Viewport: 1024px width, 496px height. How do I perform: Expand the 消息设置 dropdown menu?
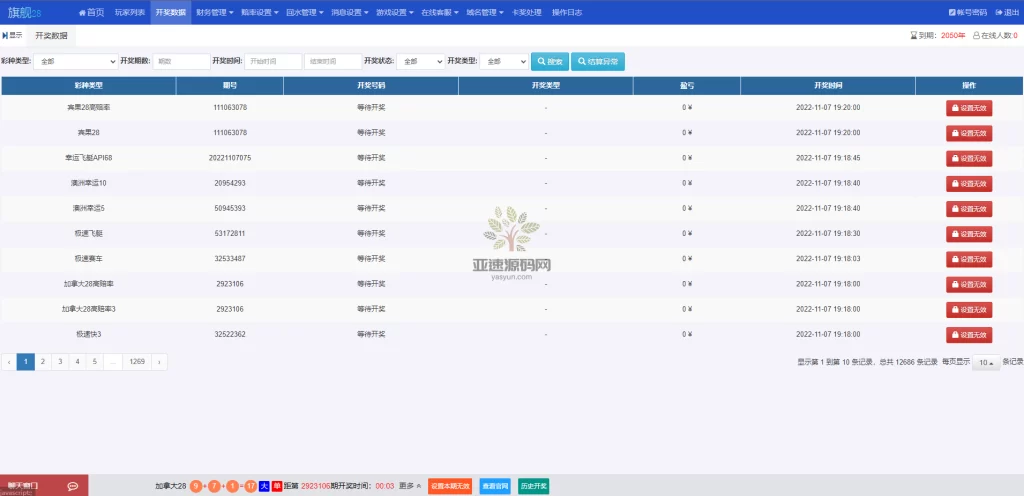[x=349, y=12]
